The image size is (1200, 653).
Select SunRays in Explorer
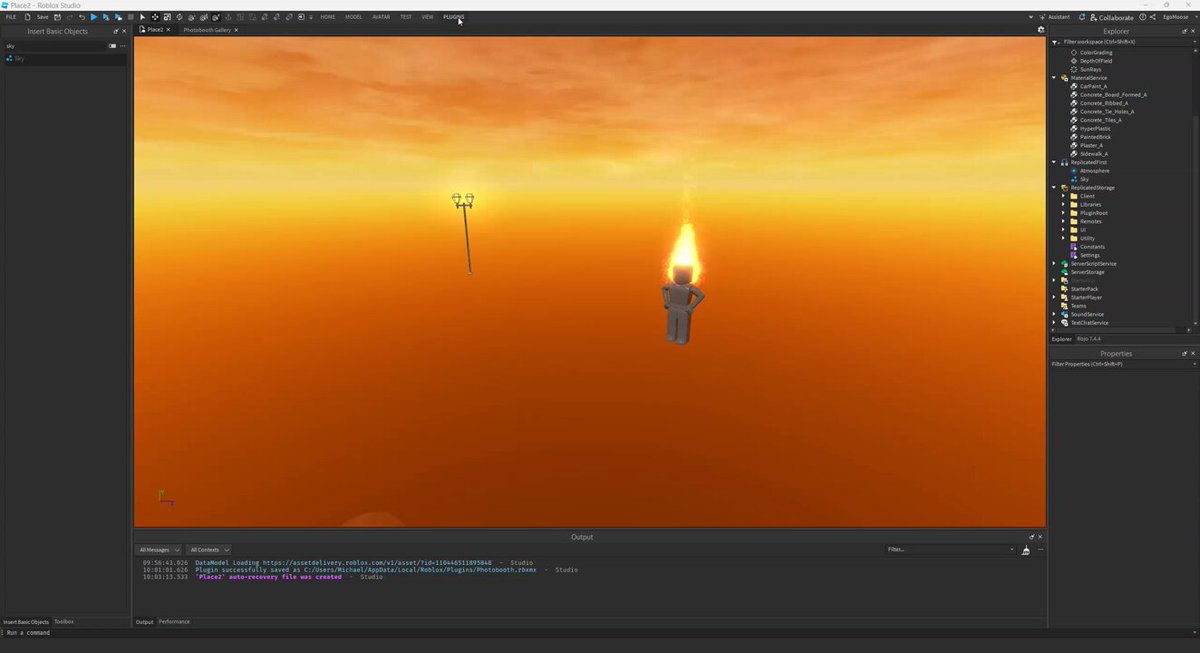[x=1091, y=69]
